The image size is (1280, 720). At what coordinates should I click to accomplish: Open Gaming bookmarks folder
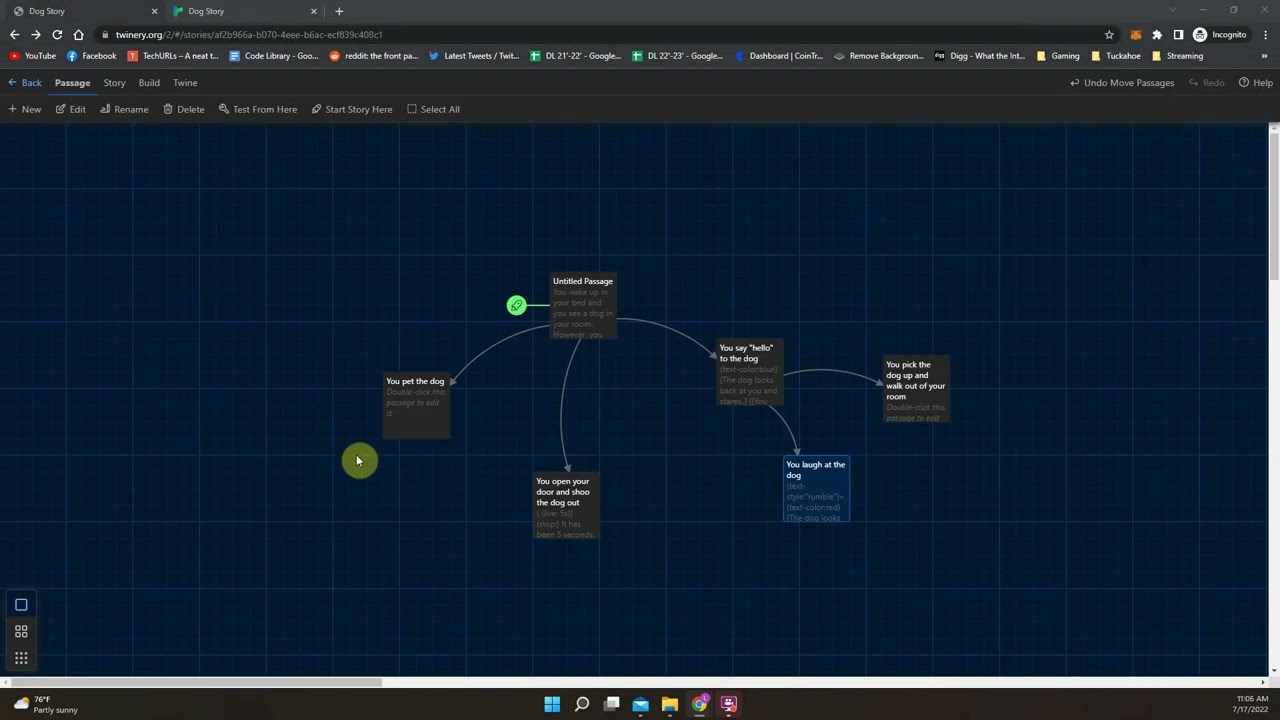tap(1058, 56)
